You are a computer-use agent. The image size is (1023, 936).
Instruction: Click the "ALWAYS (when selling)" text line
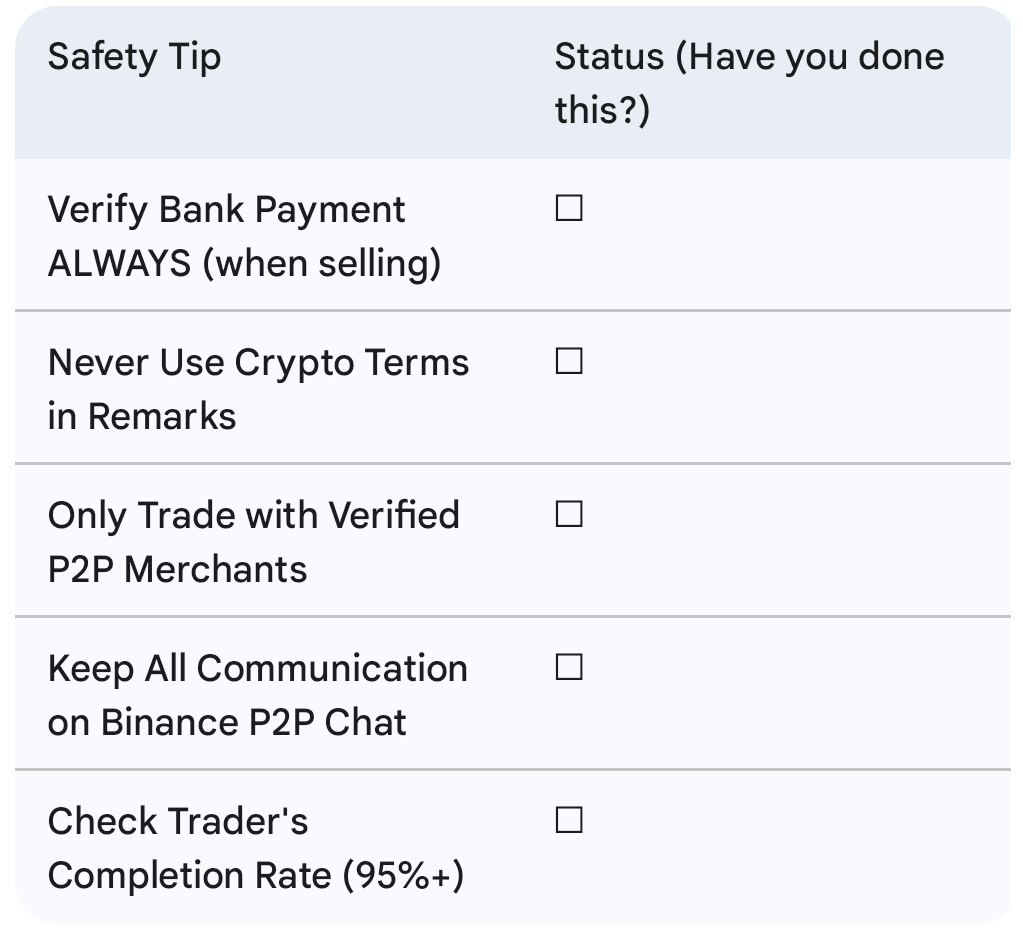point(244,264)
